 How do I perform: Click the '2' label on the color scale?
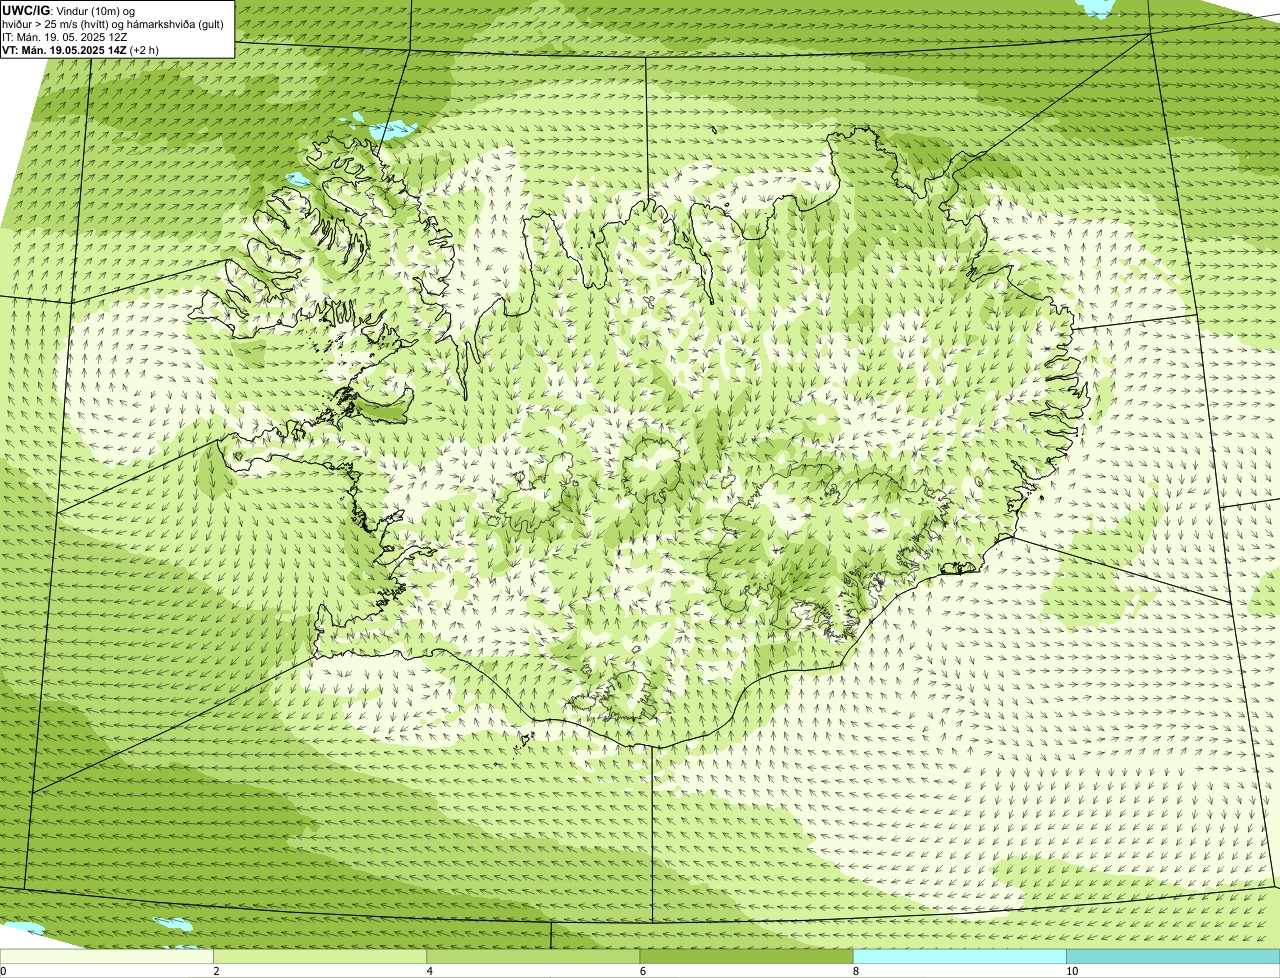pyautogui.click(x=216, y=971)
